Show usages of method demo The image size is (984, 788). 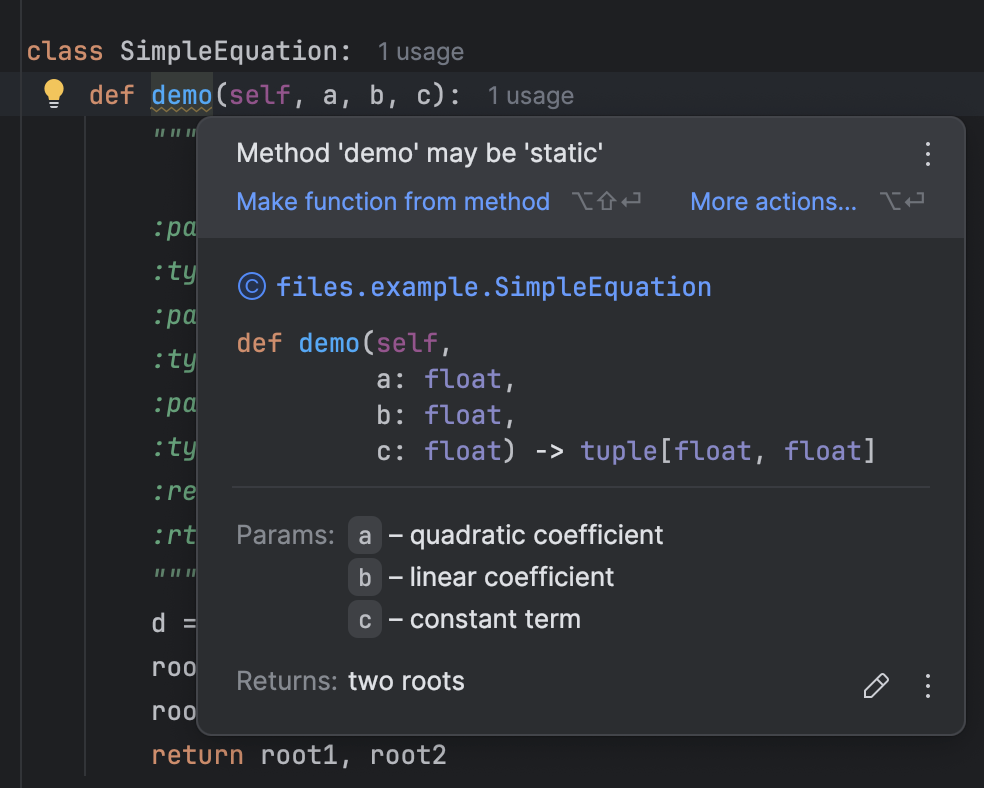(529, 95)
